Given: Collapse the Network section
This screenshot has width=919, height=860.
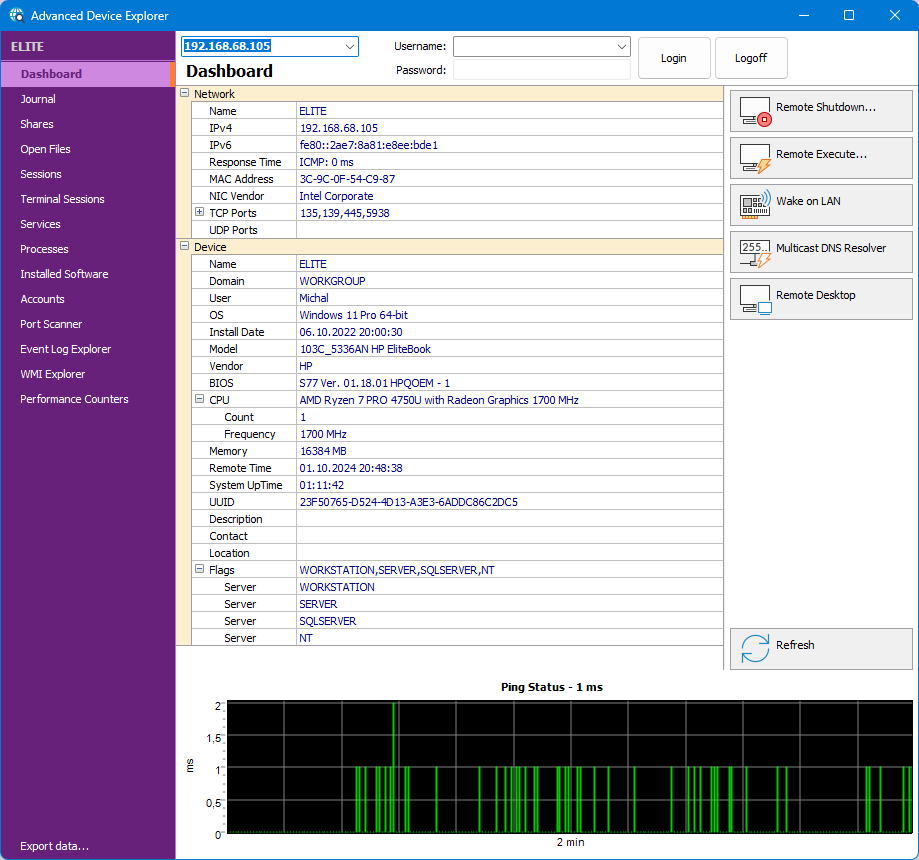Looking at the screenshot, I should click(185, 93).
